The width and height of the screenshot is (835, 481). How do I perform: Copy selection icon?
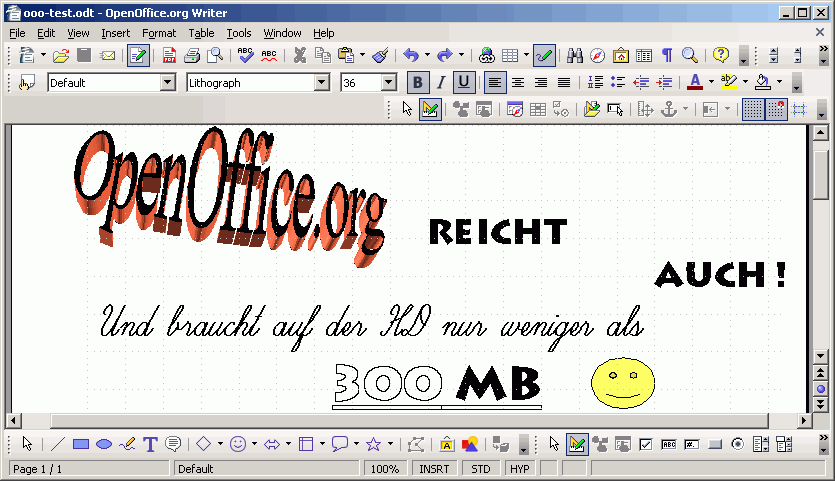point(323,55)
